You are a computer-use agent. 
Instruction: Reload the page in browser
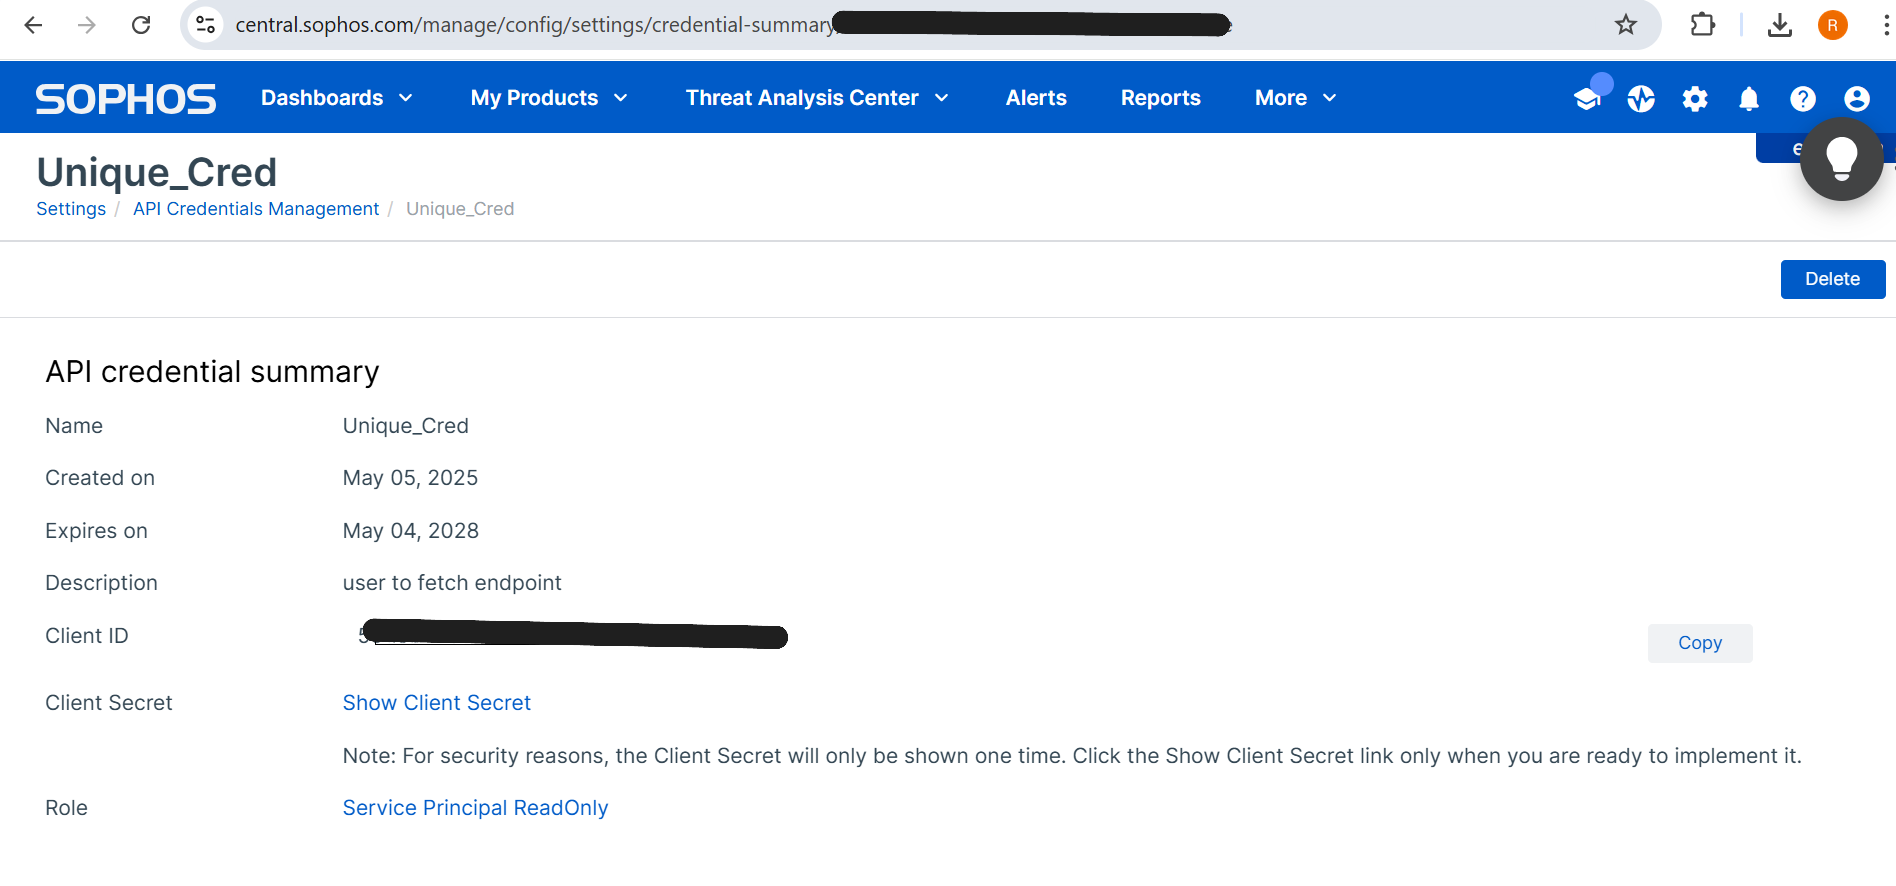pyautogui.click(x=141, y=25)
